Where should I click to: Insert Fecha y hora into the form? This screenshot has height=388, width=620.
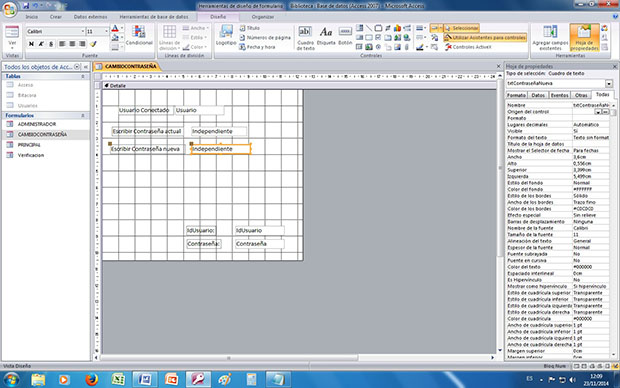257,47
